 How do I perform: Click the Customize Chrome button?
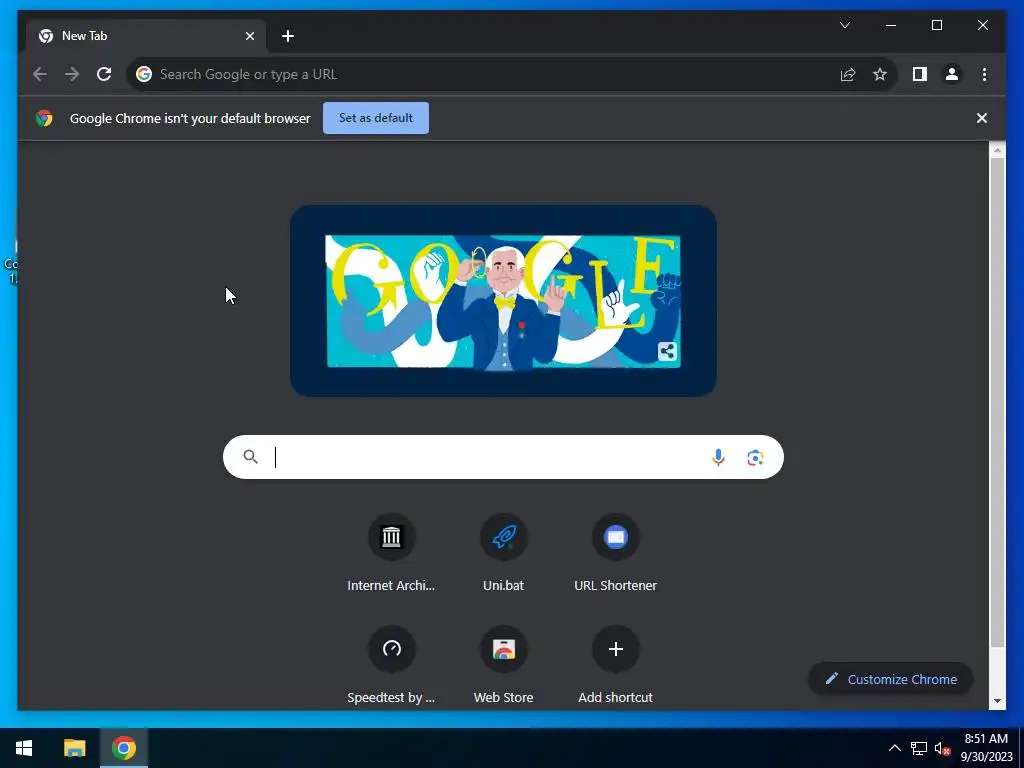(x=891, y=679)
